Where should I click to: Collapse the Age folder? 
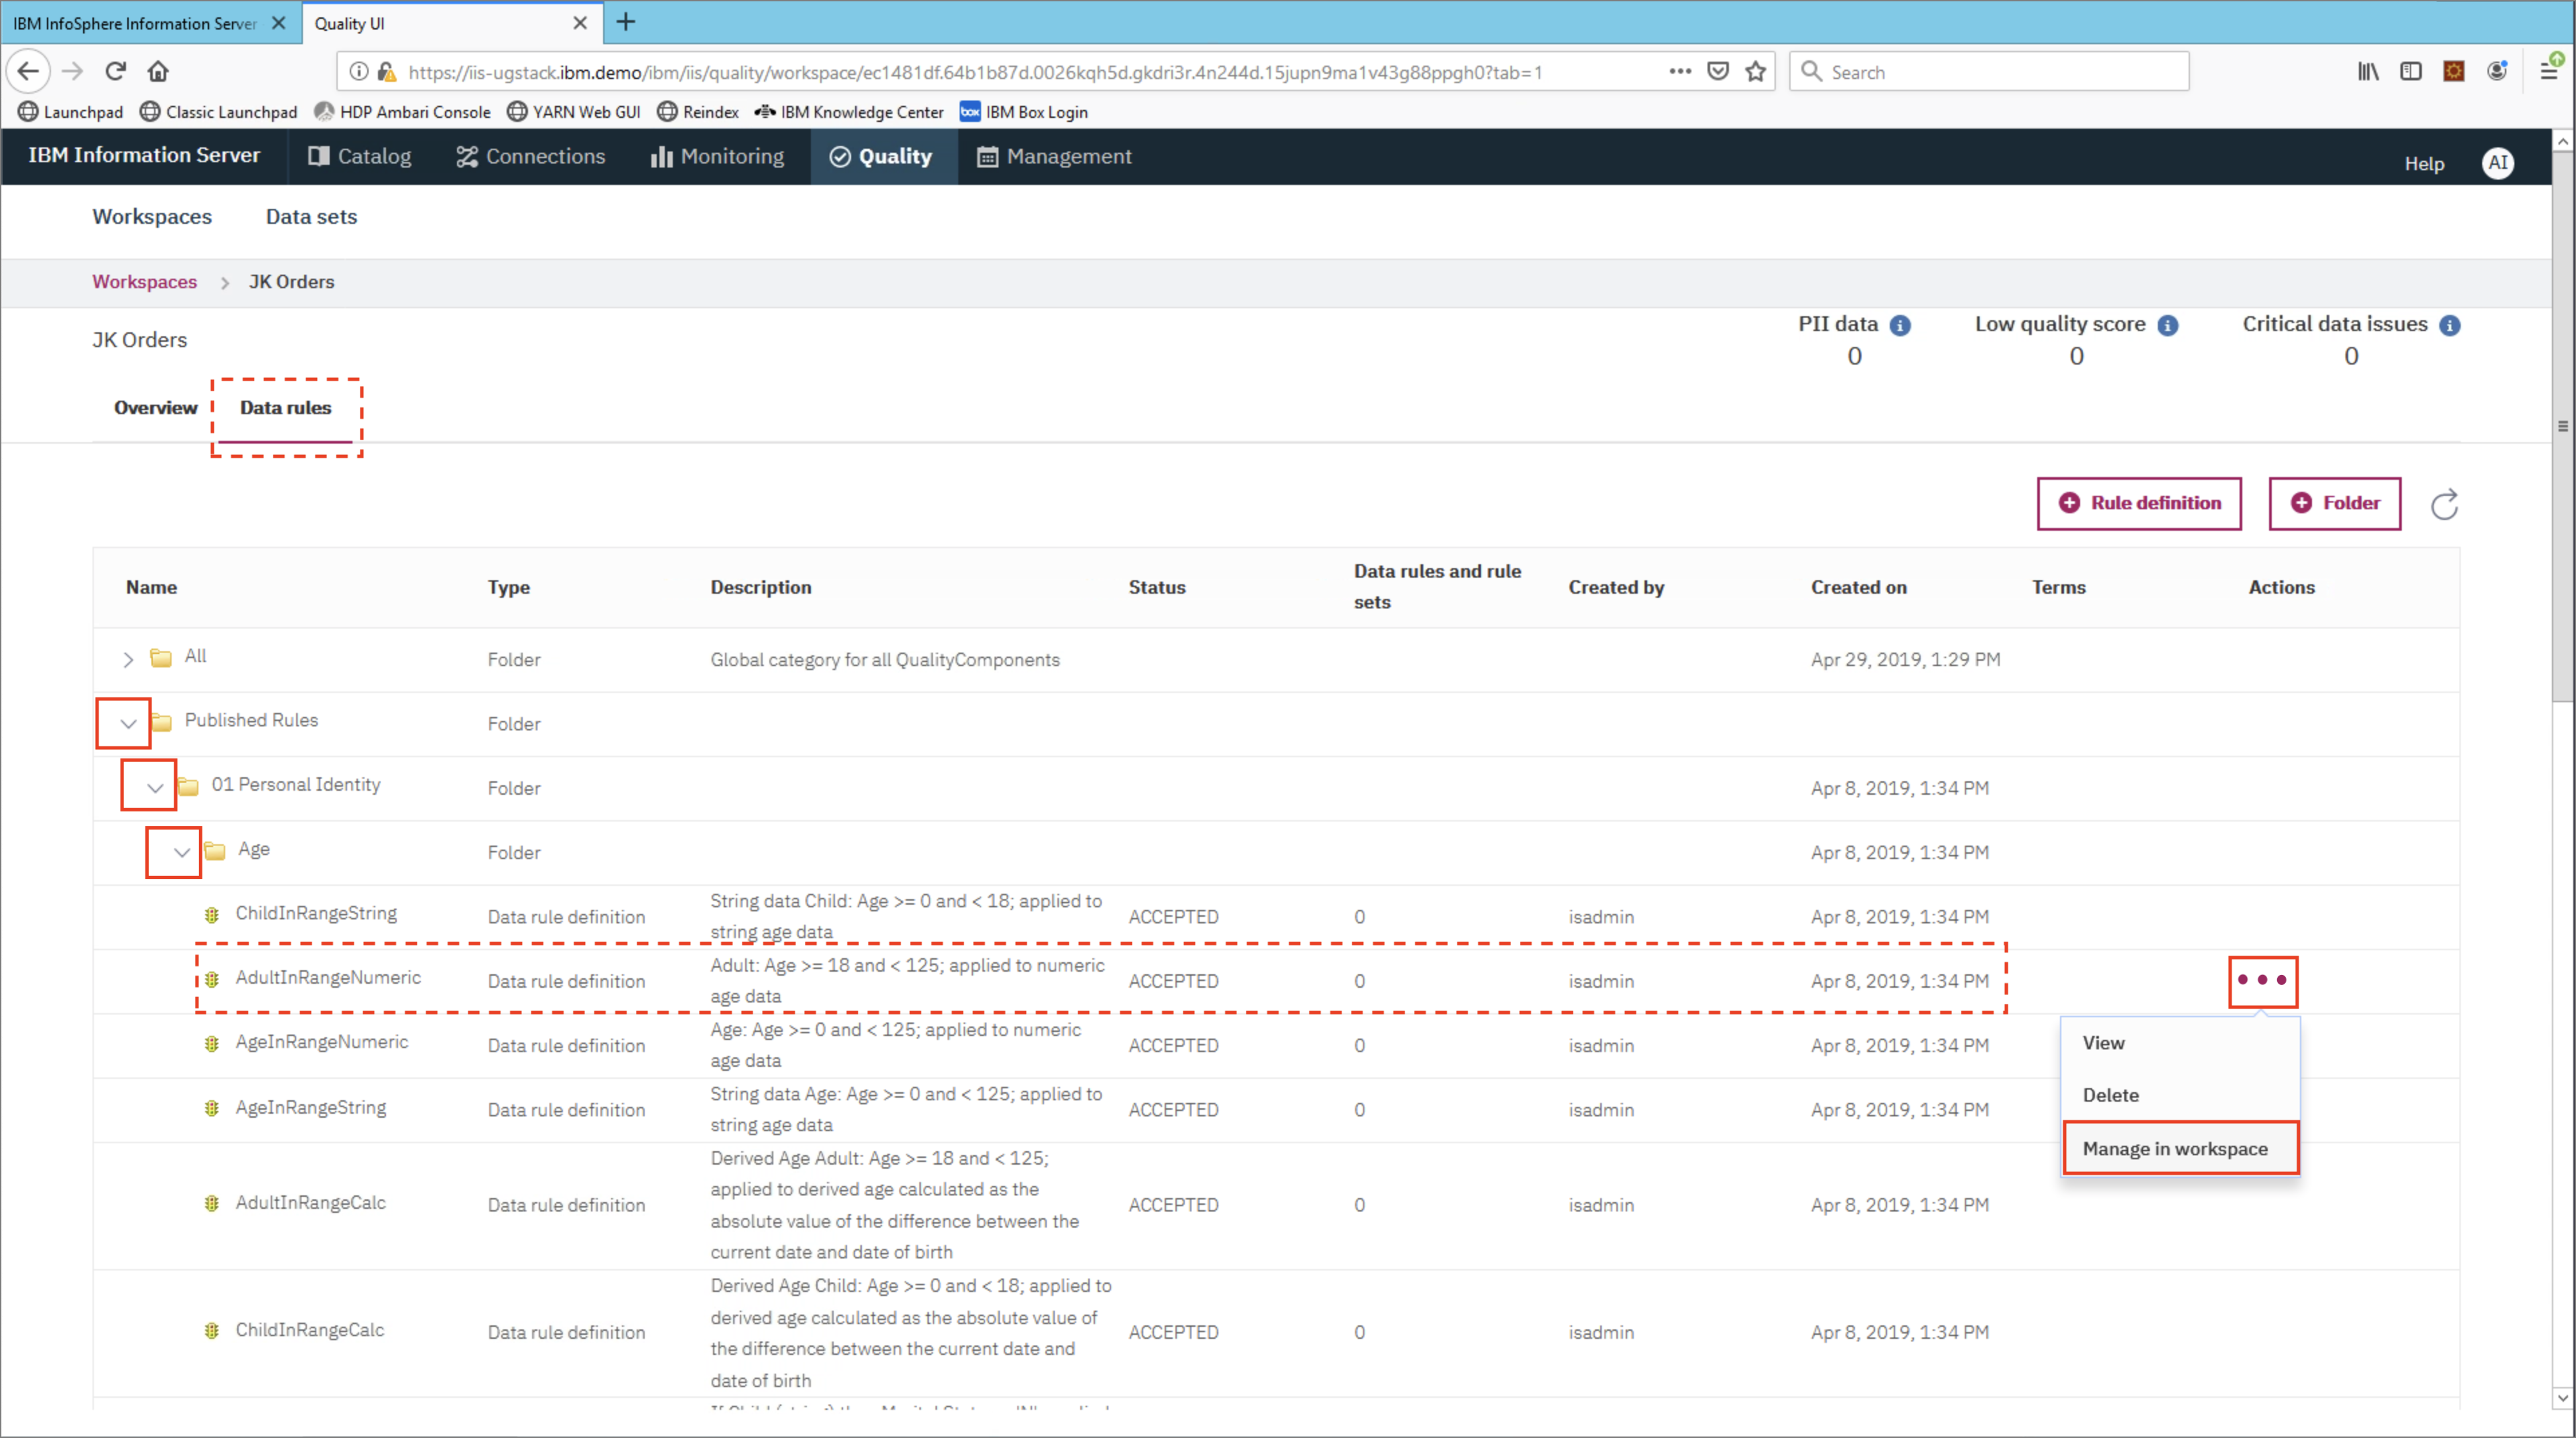click(x=181, y=852)
